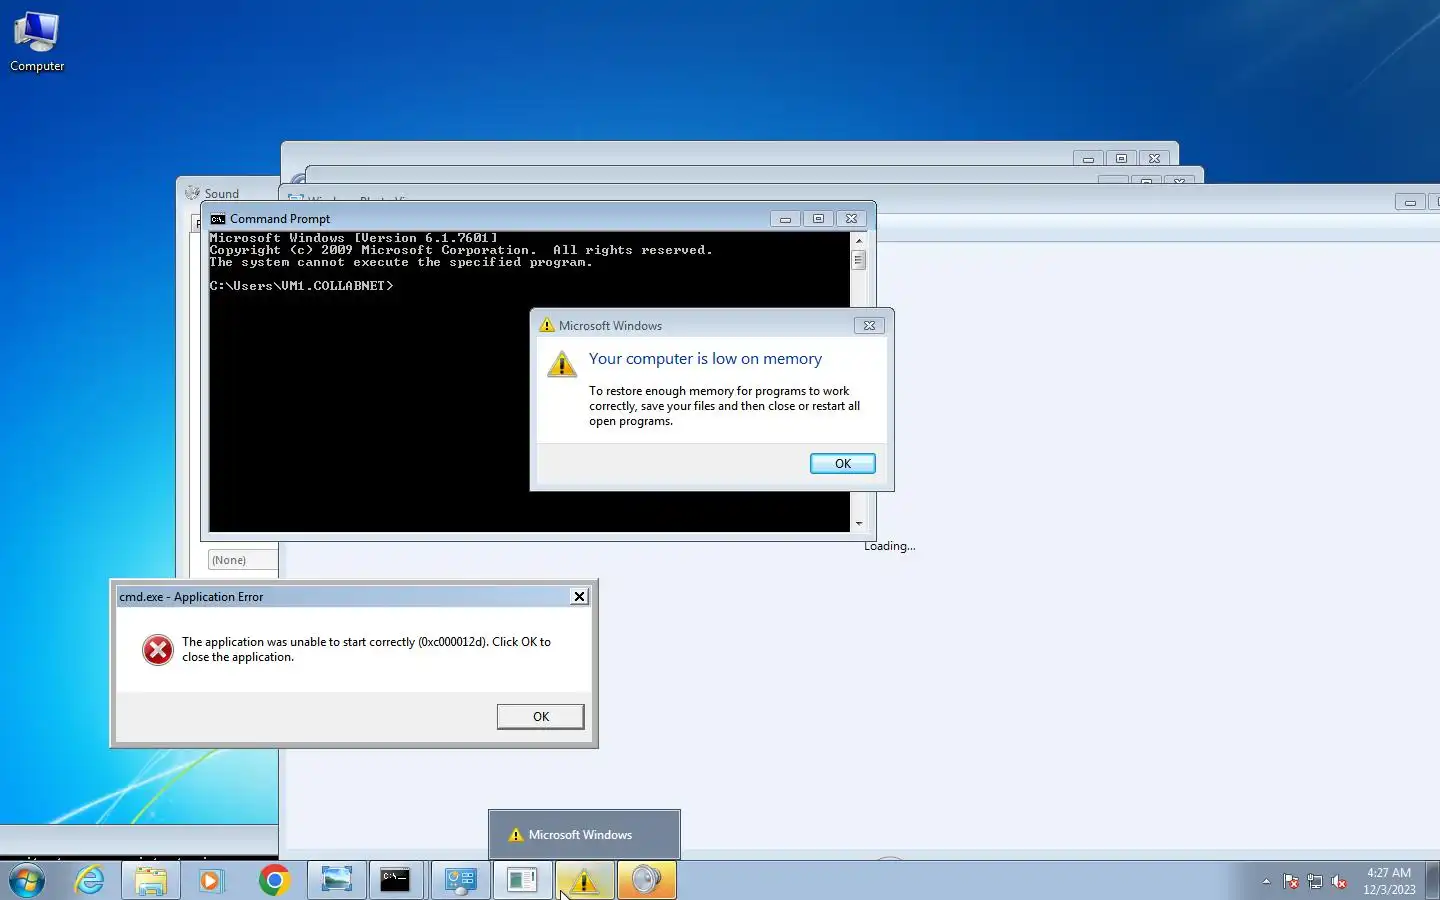The height and width of the screenshot is (900, 1440).
Task: Click the "Loading..." text
Action: click(x=890, y=546)
